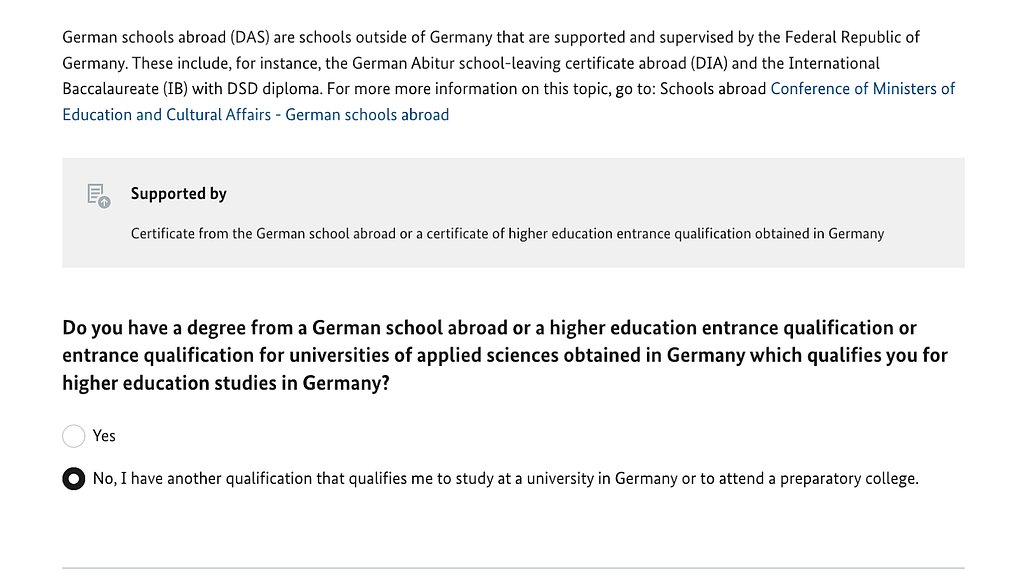Click the Supported by heading
This screenshot has width=1024, height=571.
(x=178, y=193)
